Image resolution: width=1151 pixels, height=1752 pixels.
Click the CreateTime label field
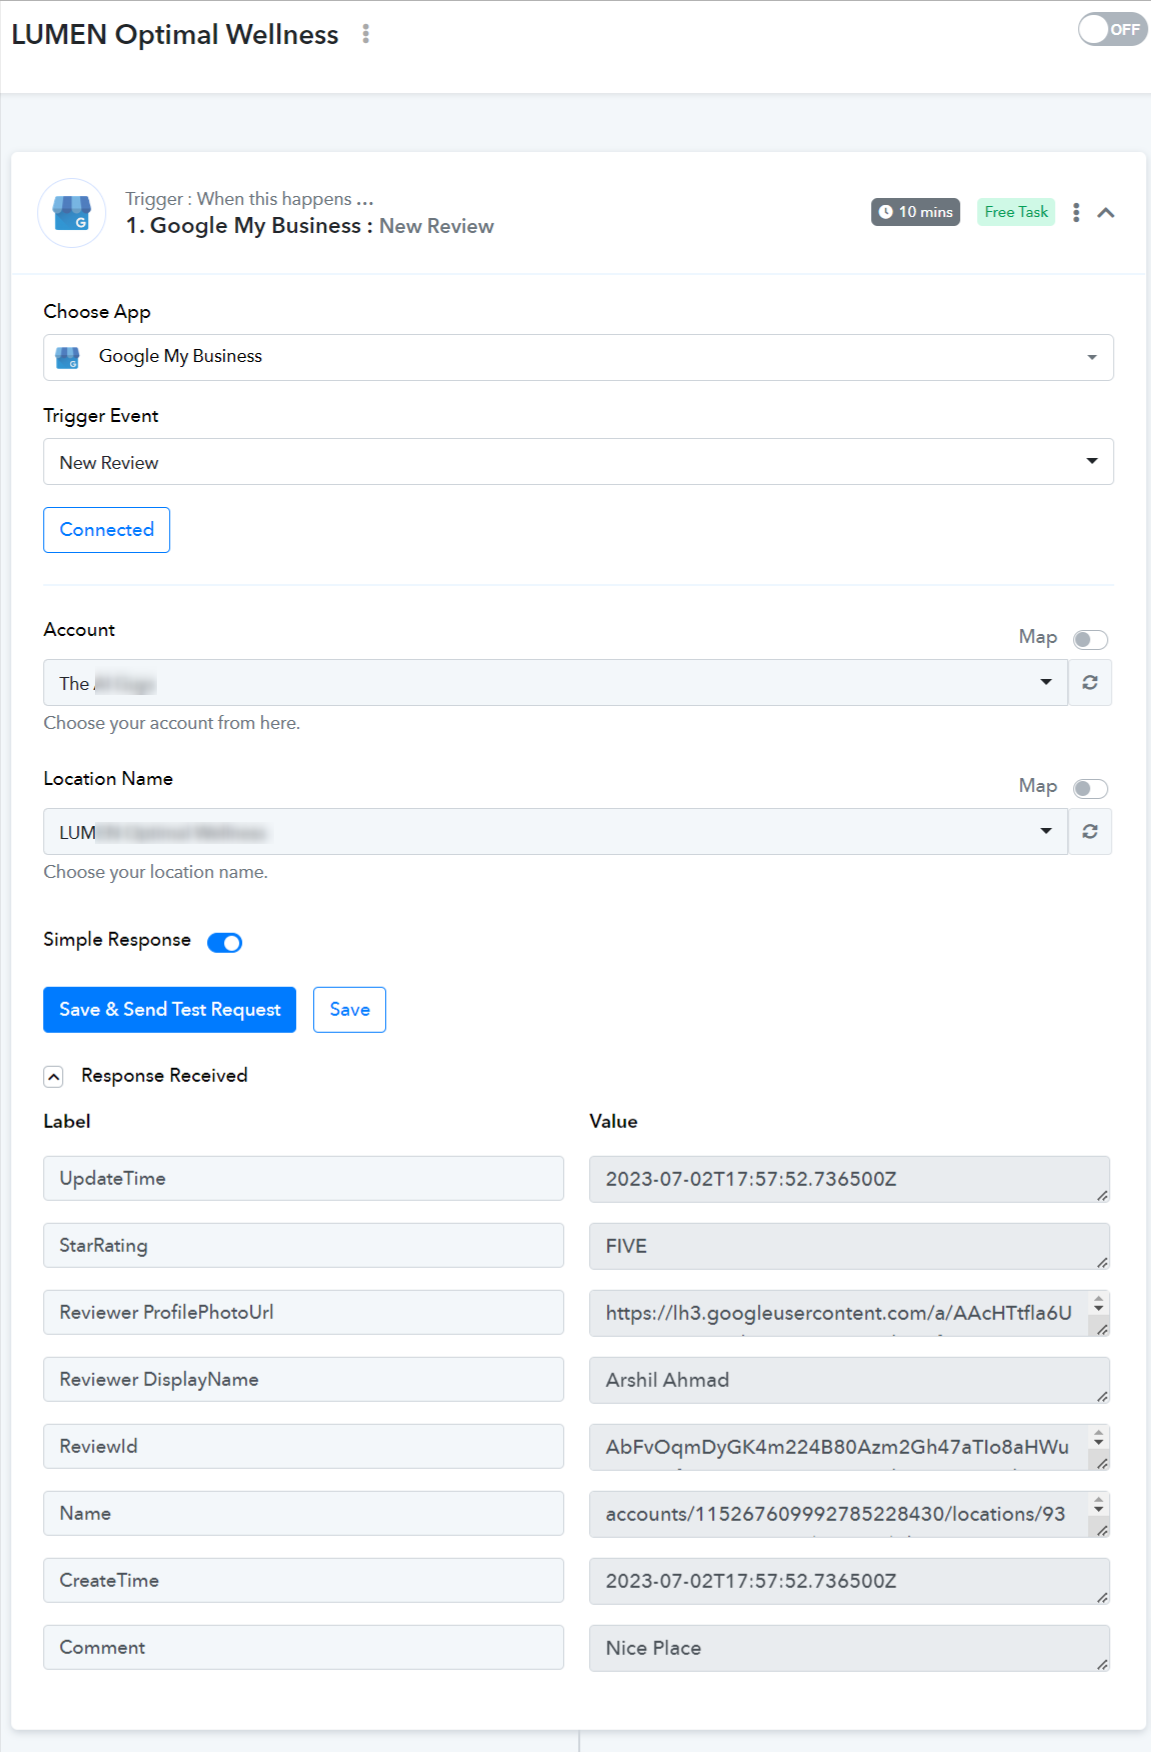303,1581
